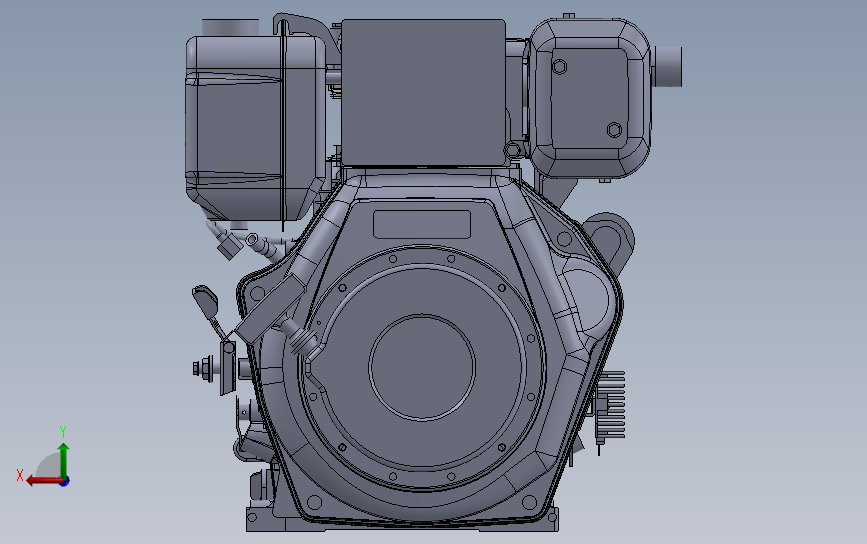Select the large square air cleaner box
The height and width of the screenshot is (544, 867).
pos(423,92)
